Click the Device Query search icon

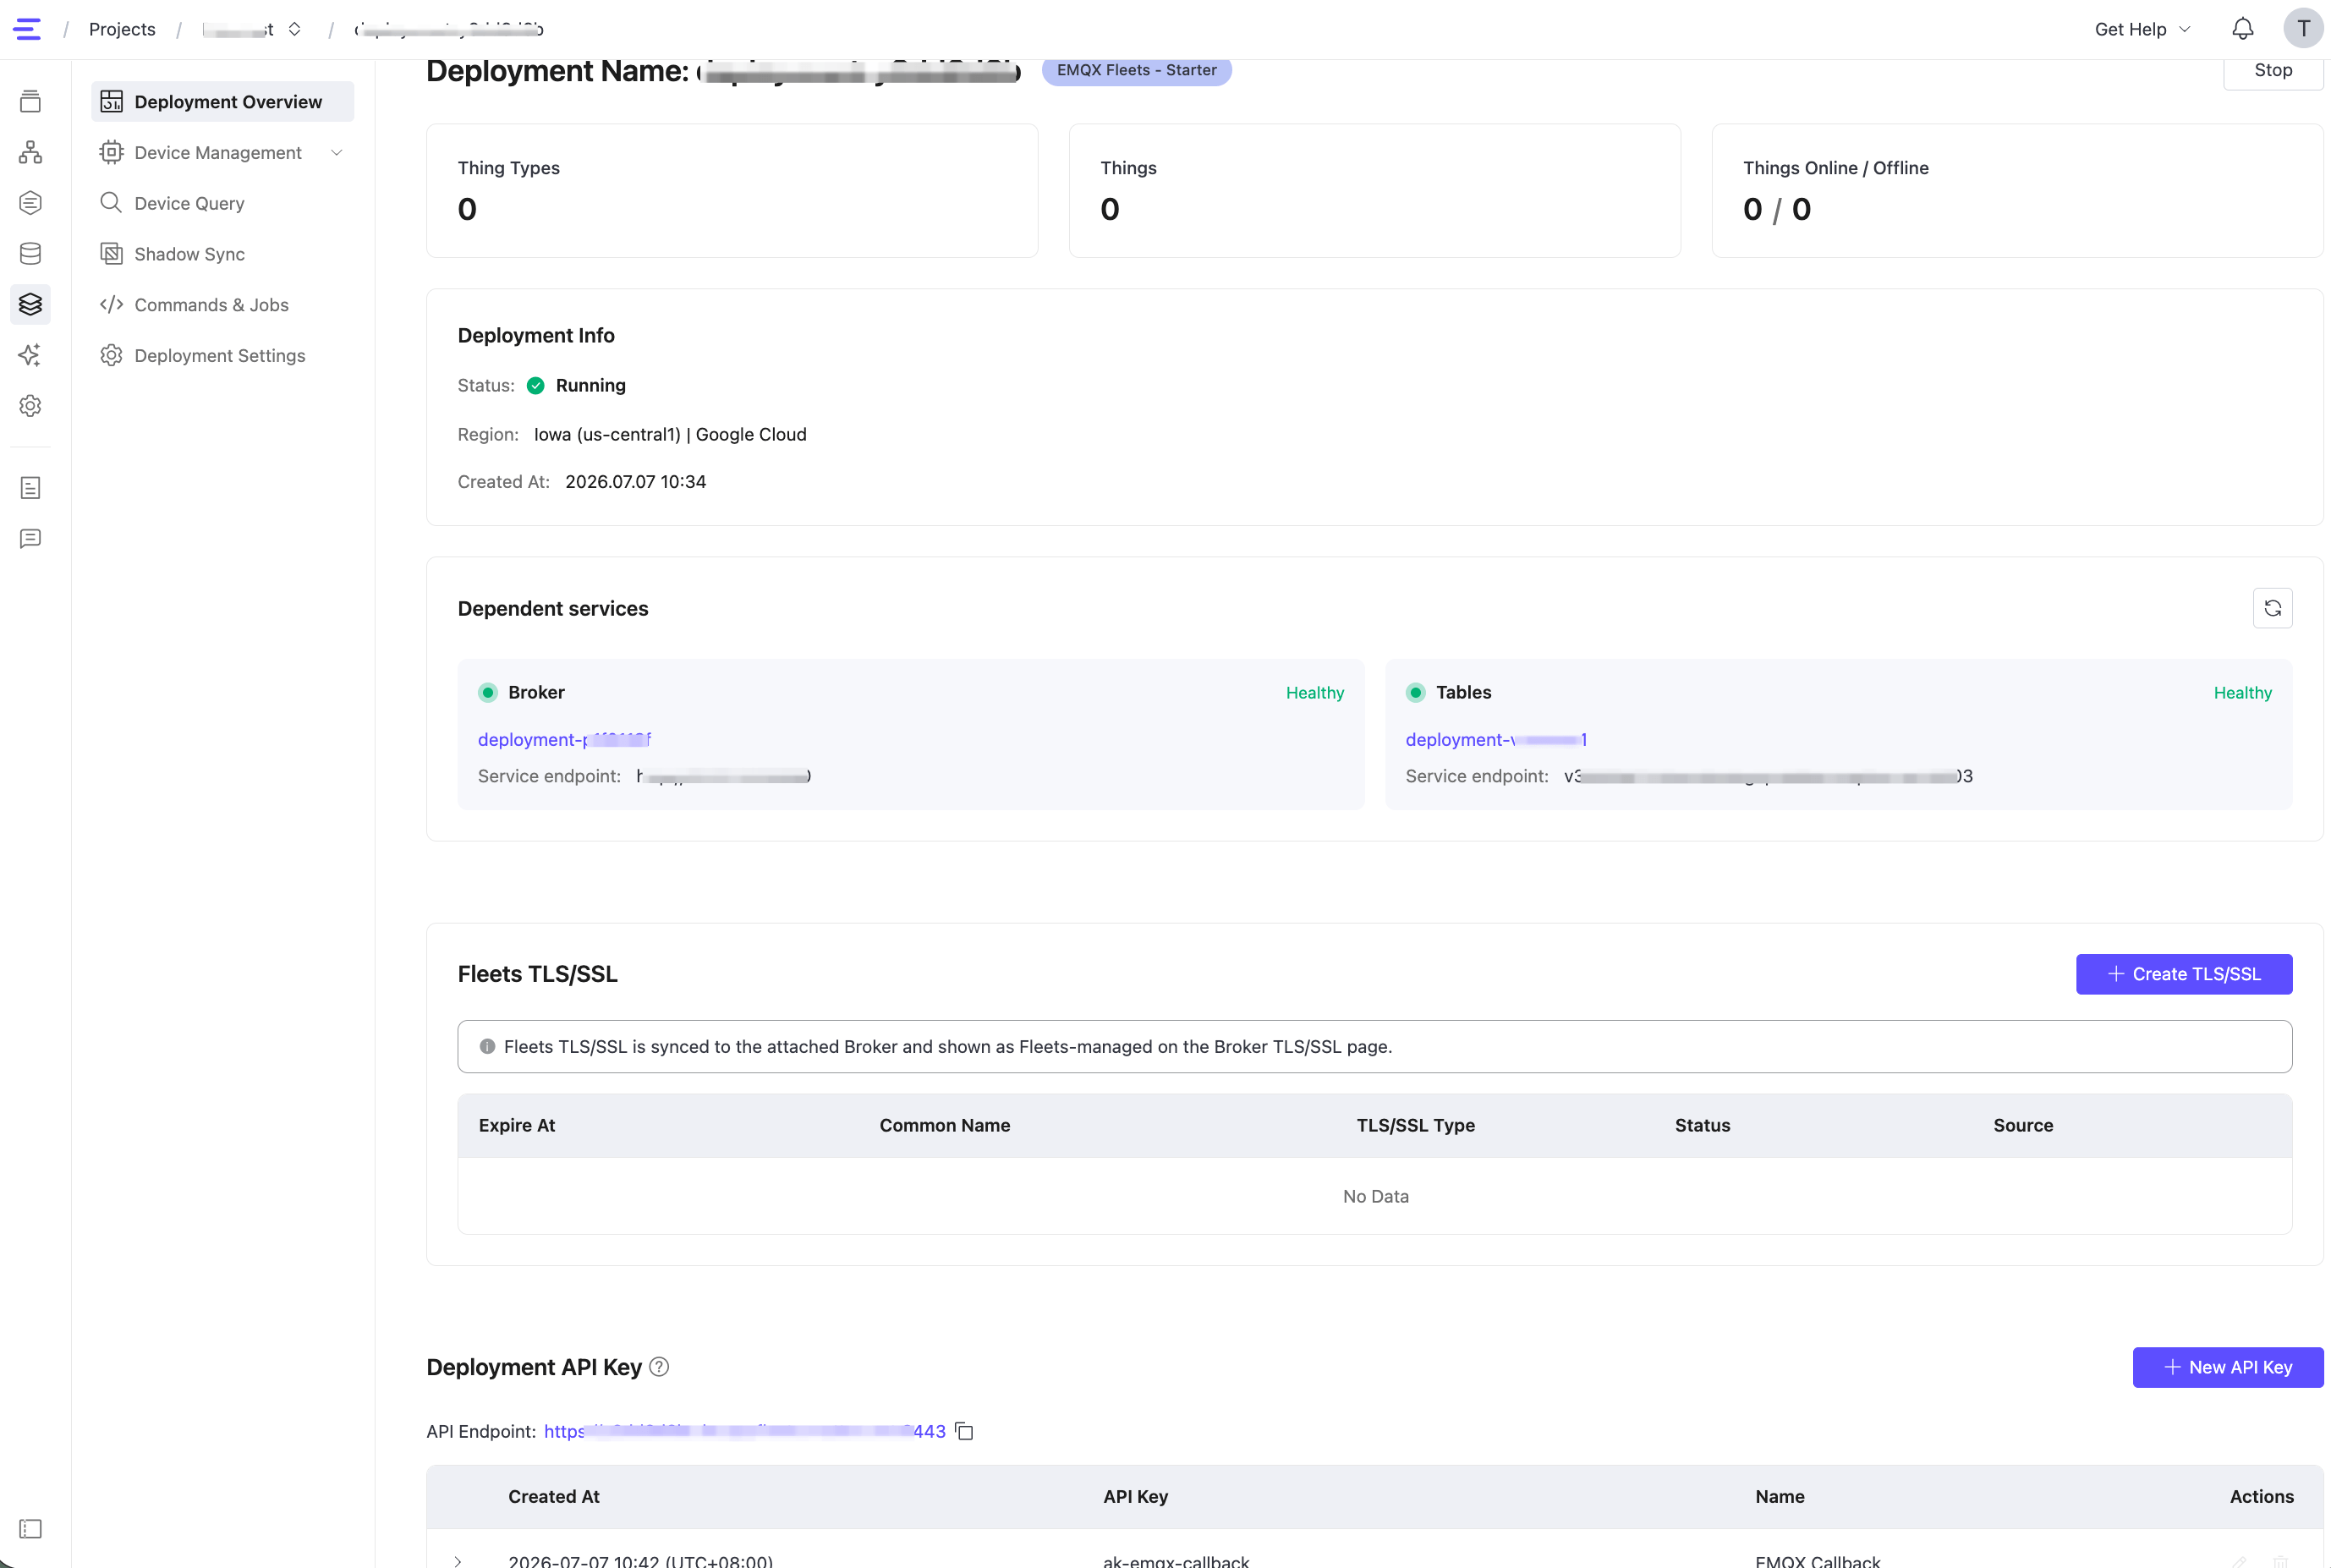pos(111,203)
